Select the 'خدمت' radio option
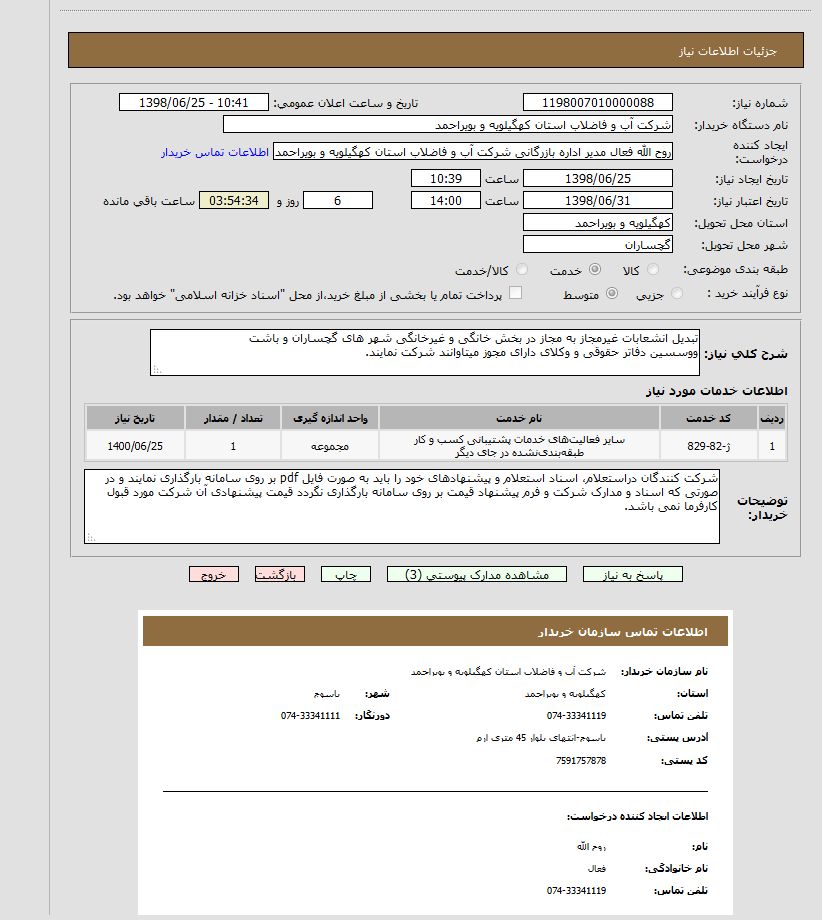The image size is (822, 920). 595,270
